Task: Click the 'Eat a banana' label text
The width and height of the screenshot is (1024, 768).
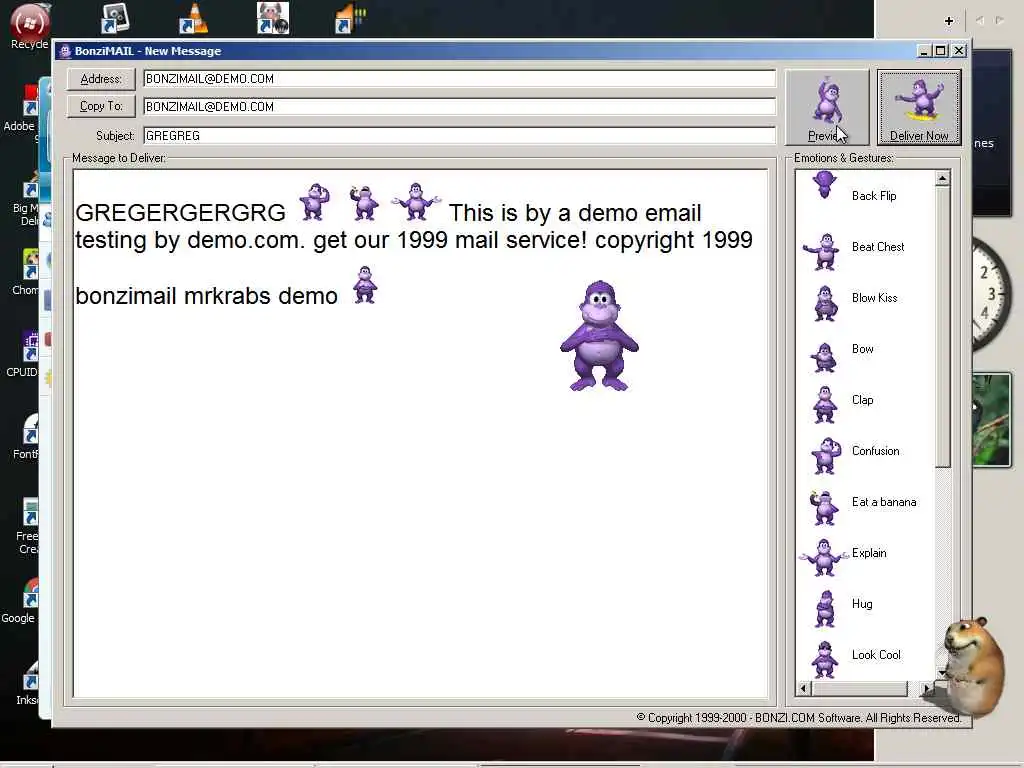Action: point(884,502)
